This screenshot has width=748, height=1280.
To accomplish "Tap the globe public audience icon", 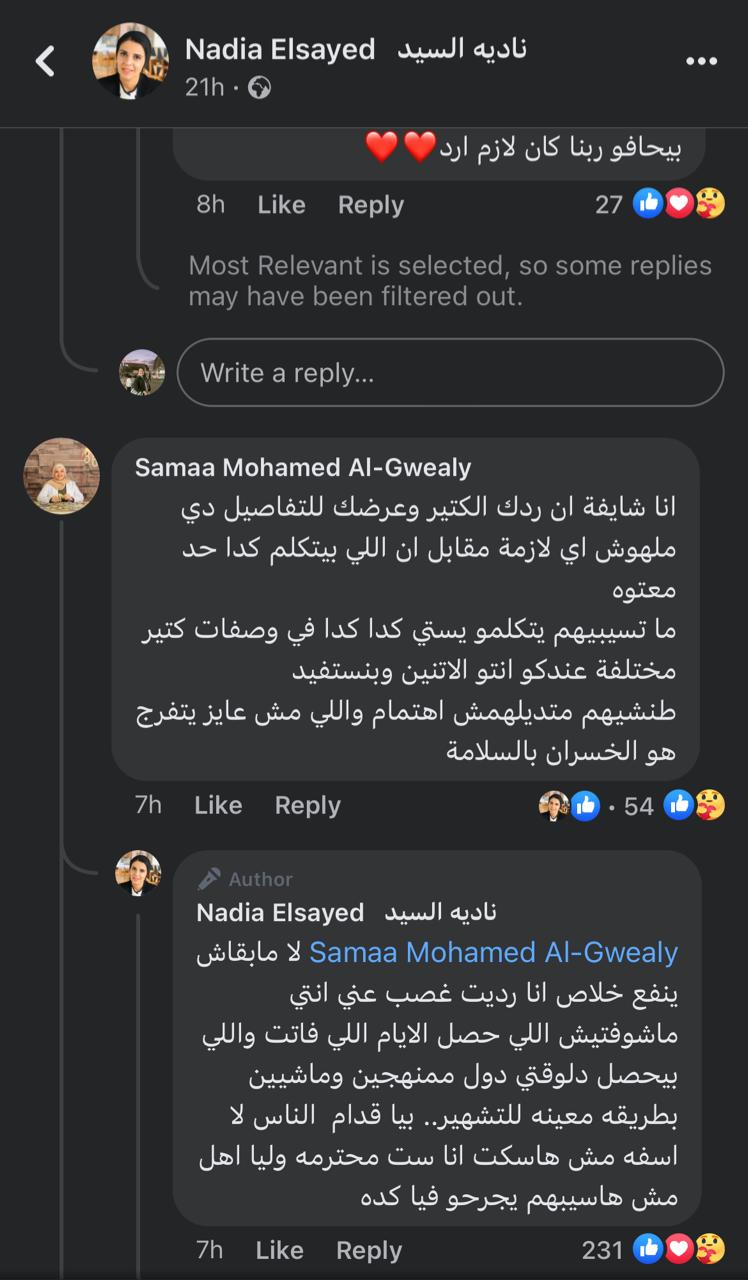I will (259, 88).
